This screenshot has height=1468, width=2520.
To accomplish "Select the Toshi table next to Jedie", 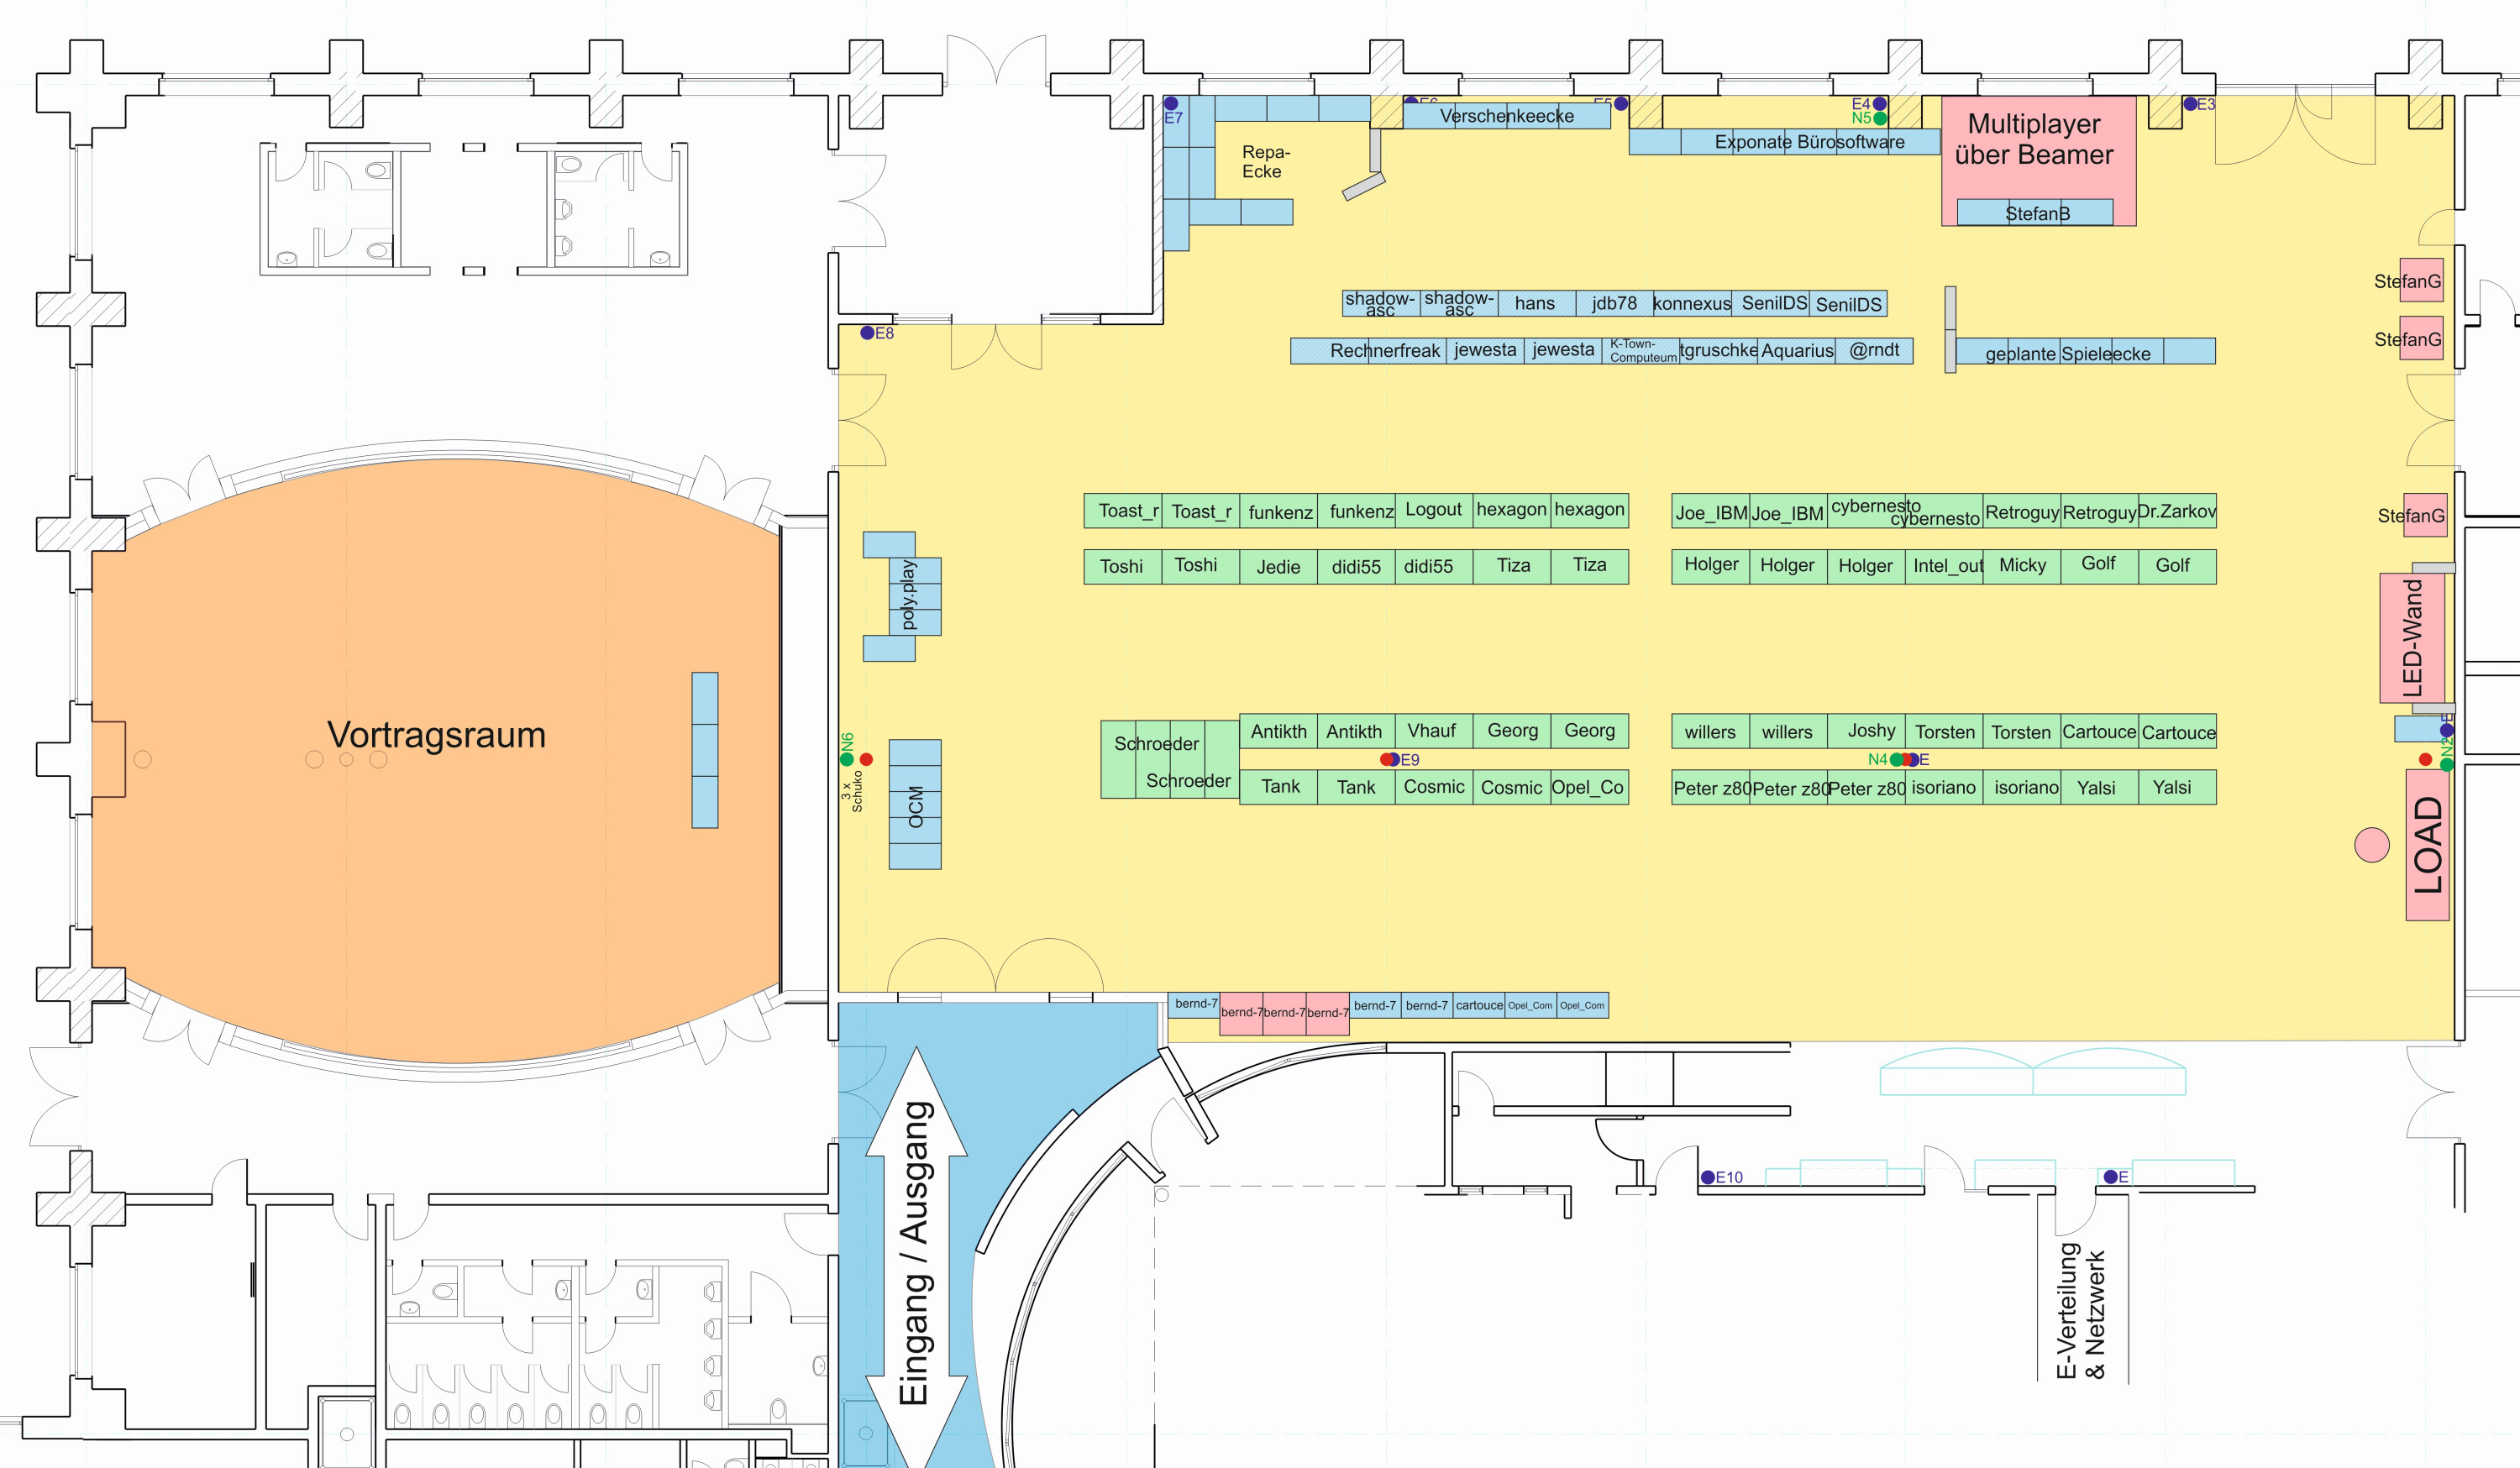I will (1200, 566).
